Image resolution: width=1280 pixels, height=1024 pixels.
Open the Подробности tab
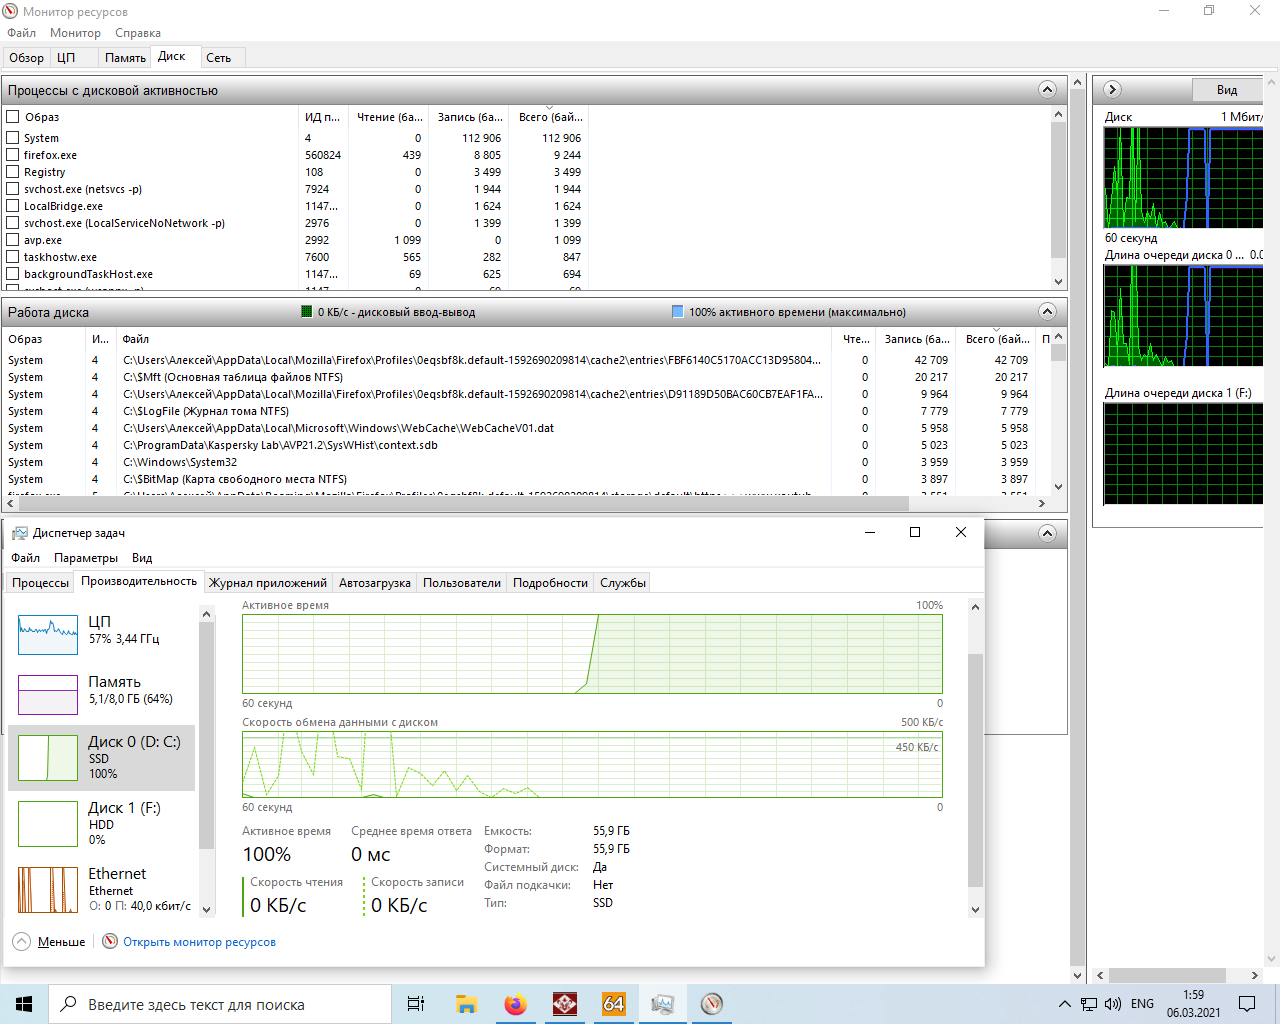coord(550,583)
